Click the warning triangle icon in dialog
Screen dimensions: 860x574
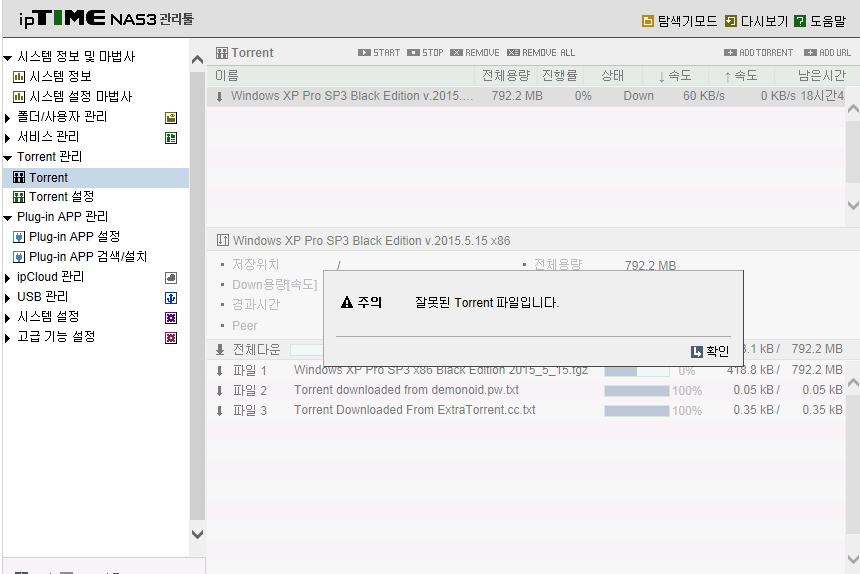pos(347,302)
